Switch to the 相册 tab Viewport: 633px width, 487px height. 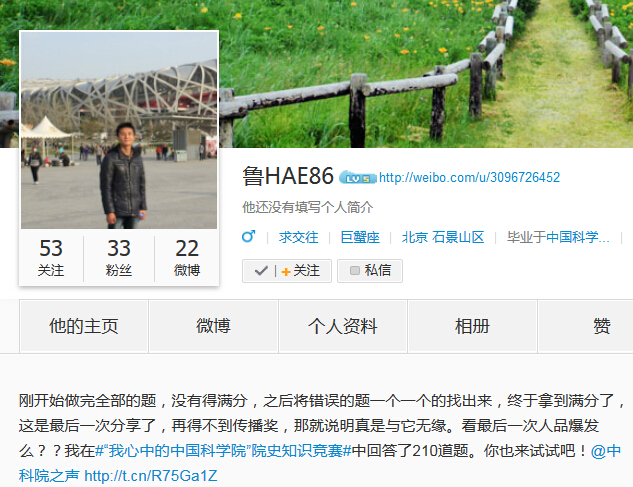[x=472, y=326]
